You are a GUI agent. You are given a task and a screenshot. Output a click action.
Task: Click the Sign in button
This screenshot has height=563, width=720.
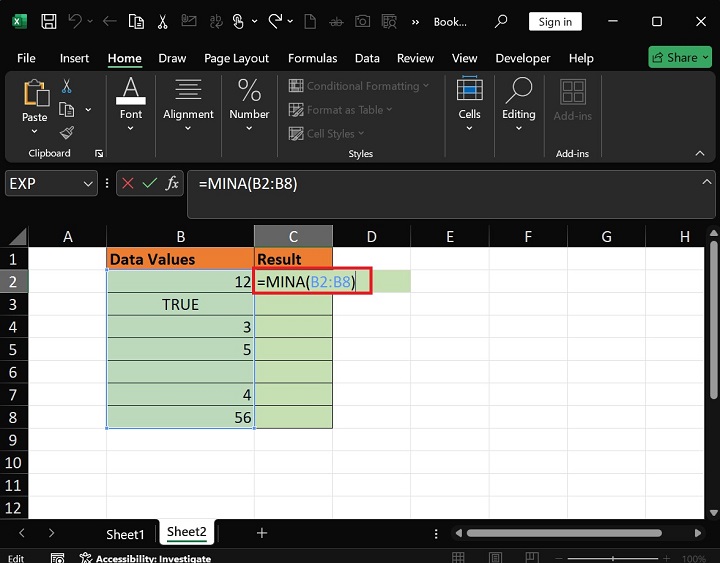coord(555,21)
